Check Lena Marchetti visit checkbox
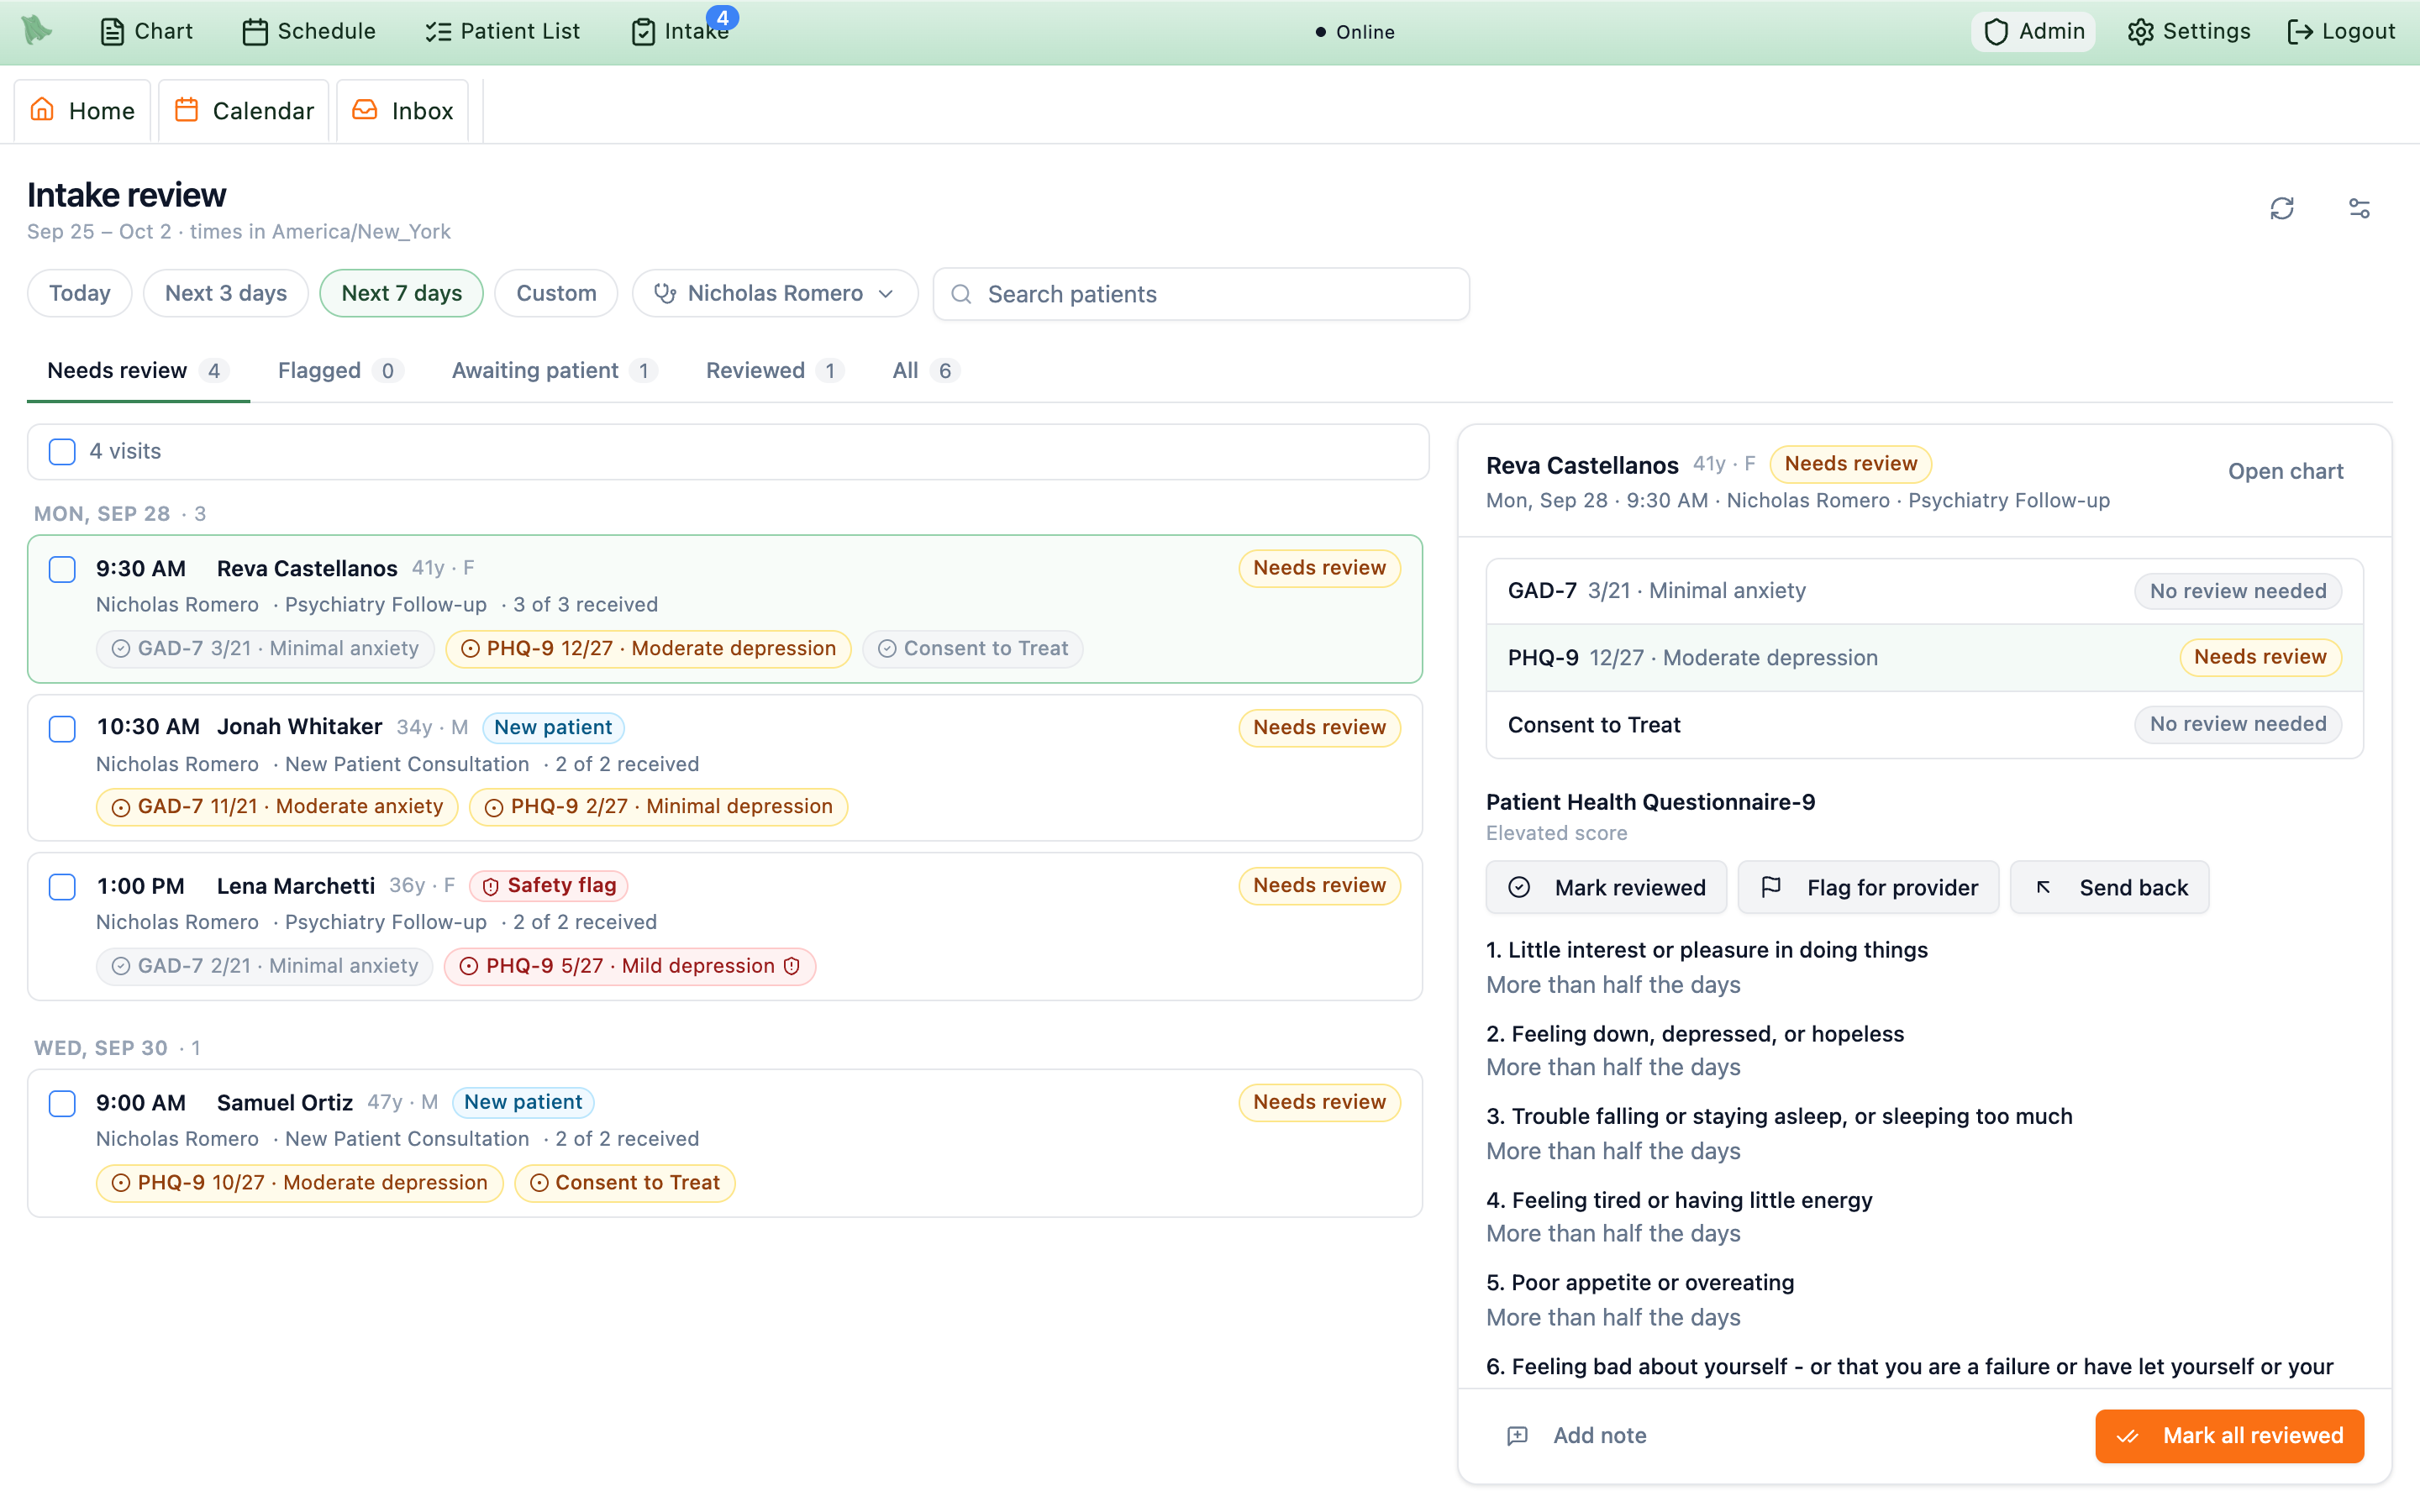 click(62, 886)
